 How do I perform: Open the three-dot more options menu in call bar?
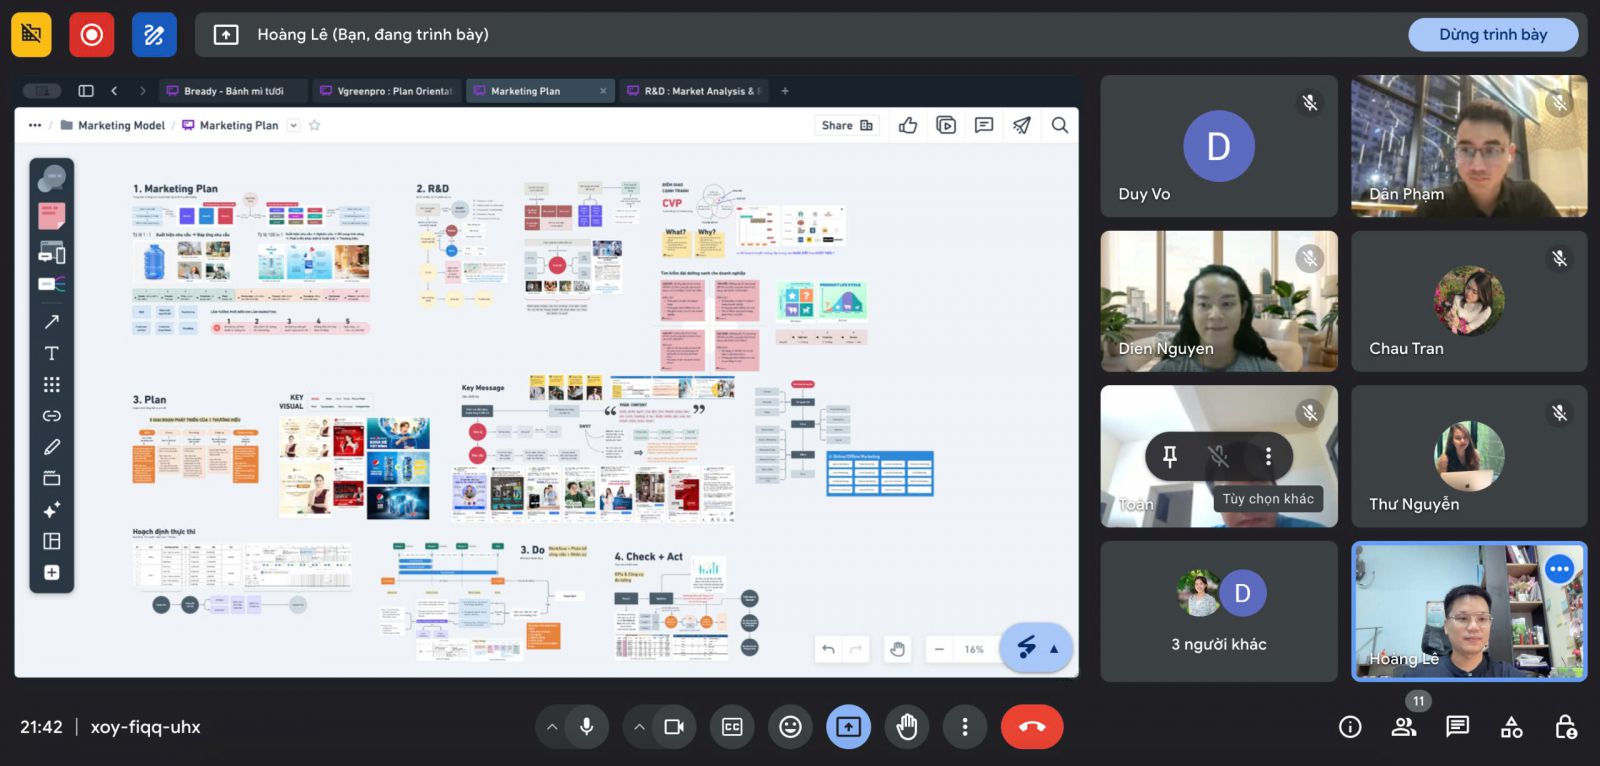click(x=965, y=727)
